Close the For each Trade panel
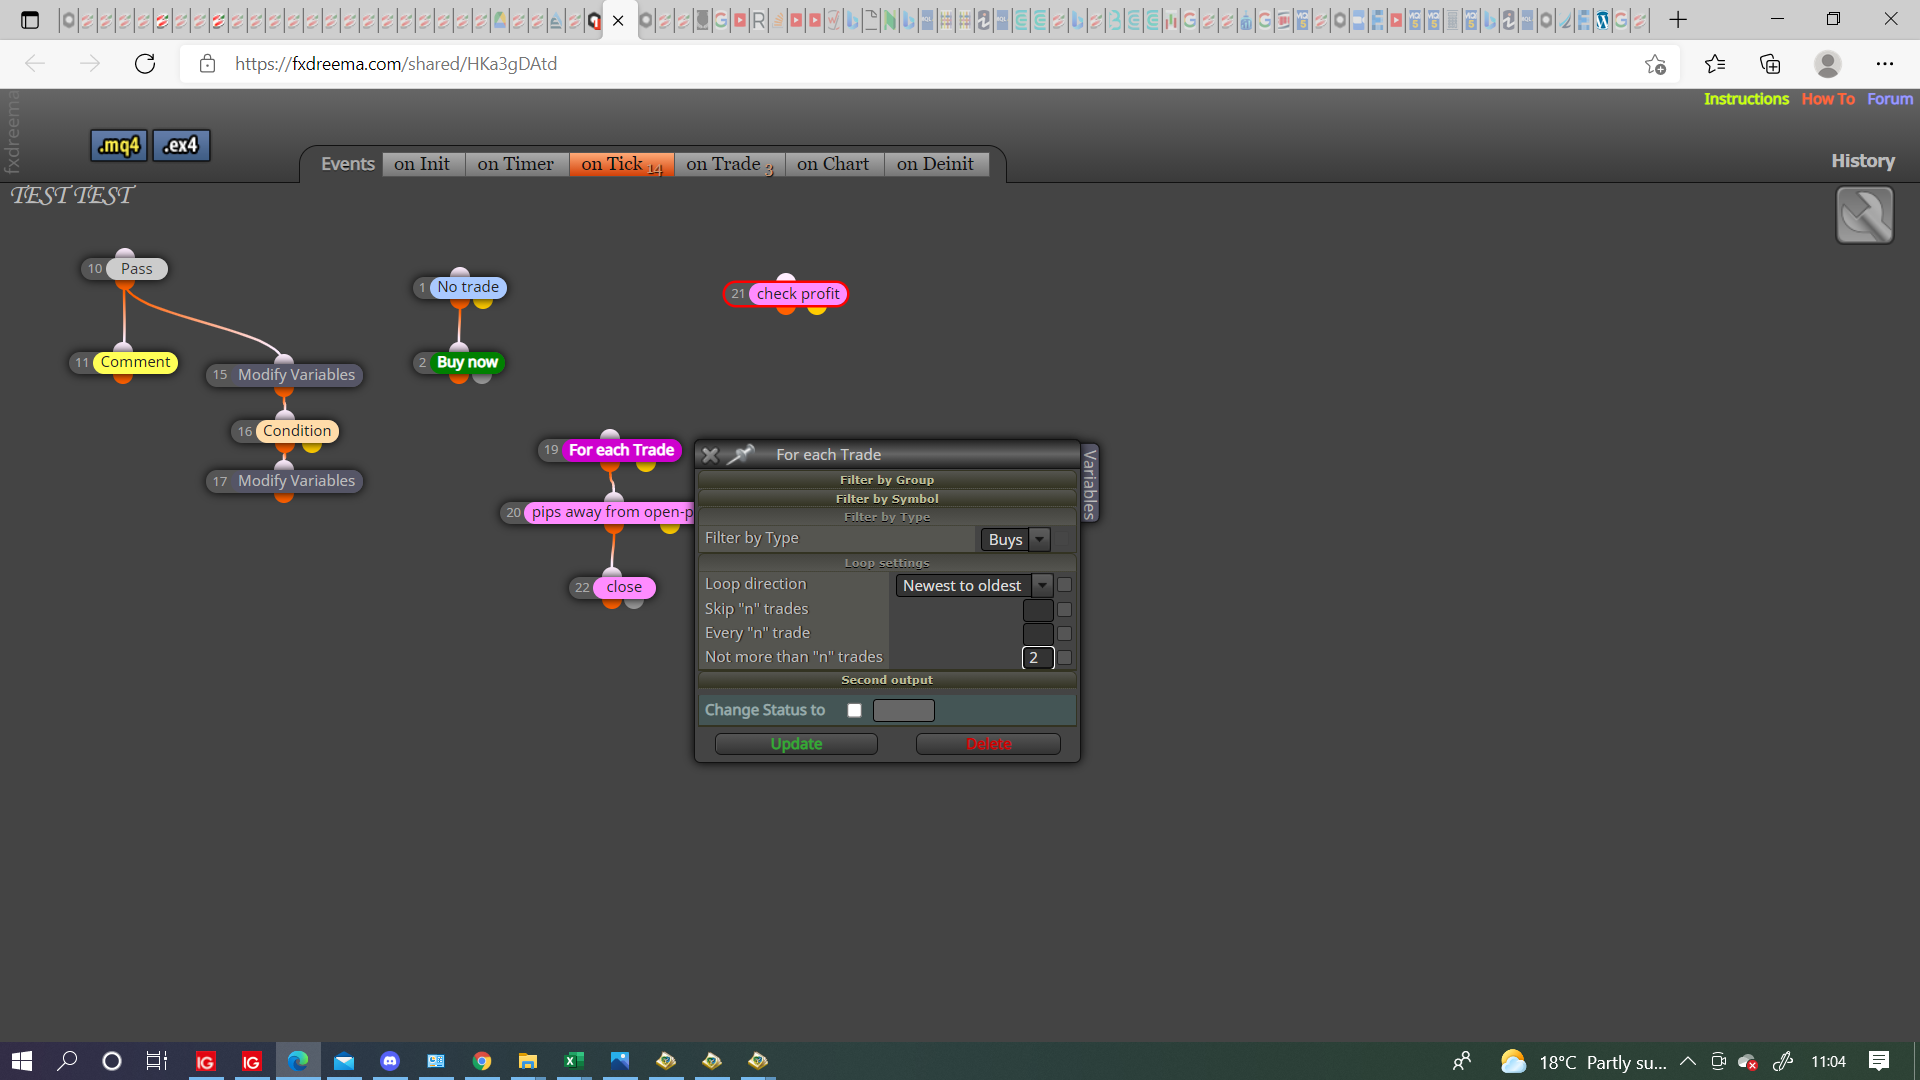 coord(710,455)
